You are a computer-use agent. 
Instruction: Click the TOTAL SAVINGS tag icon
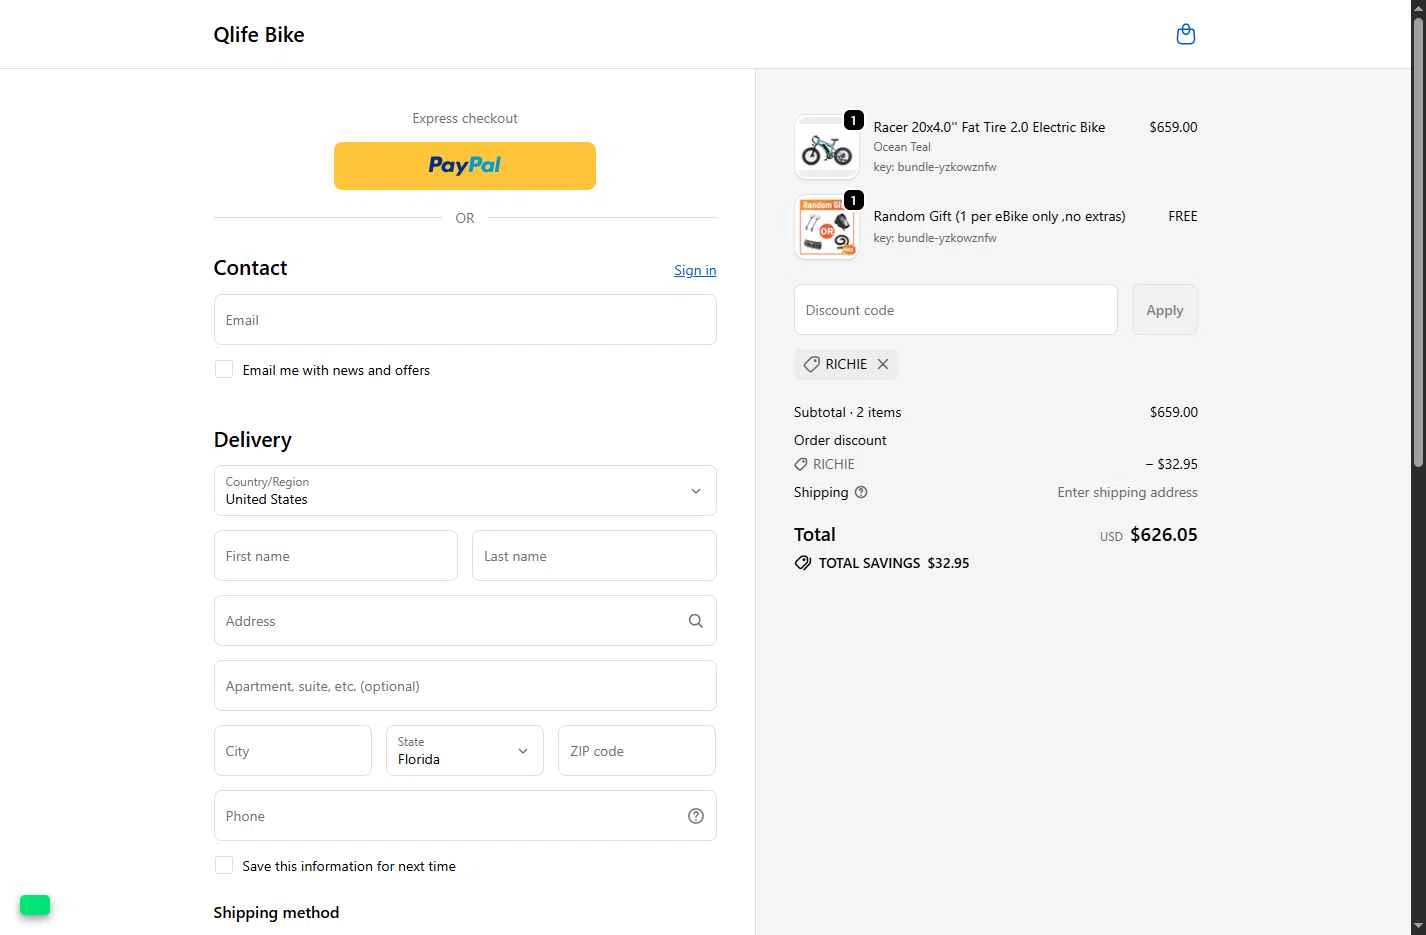803,563
